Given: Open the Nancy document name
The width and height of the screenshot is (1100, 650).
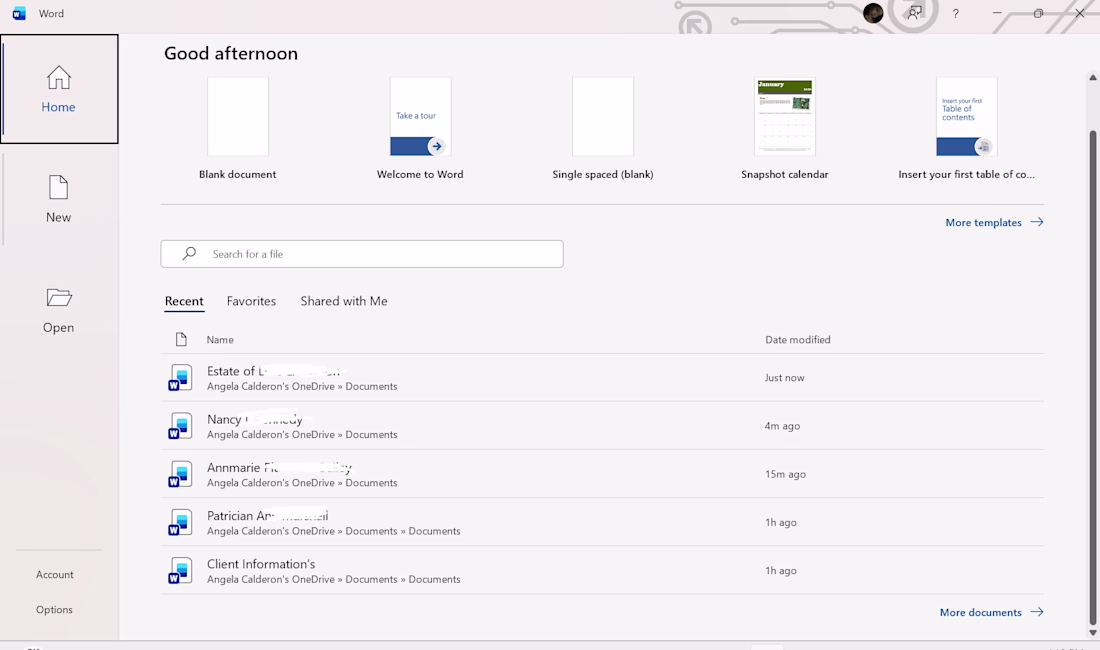Looking at the screenshot, I should click(x=255, y=419).
